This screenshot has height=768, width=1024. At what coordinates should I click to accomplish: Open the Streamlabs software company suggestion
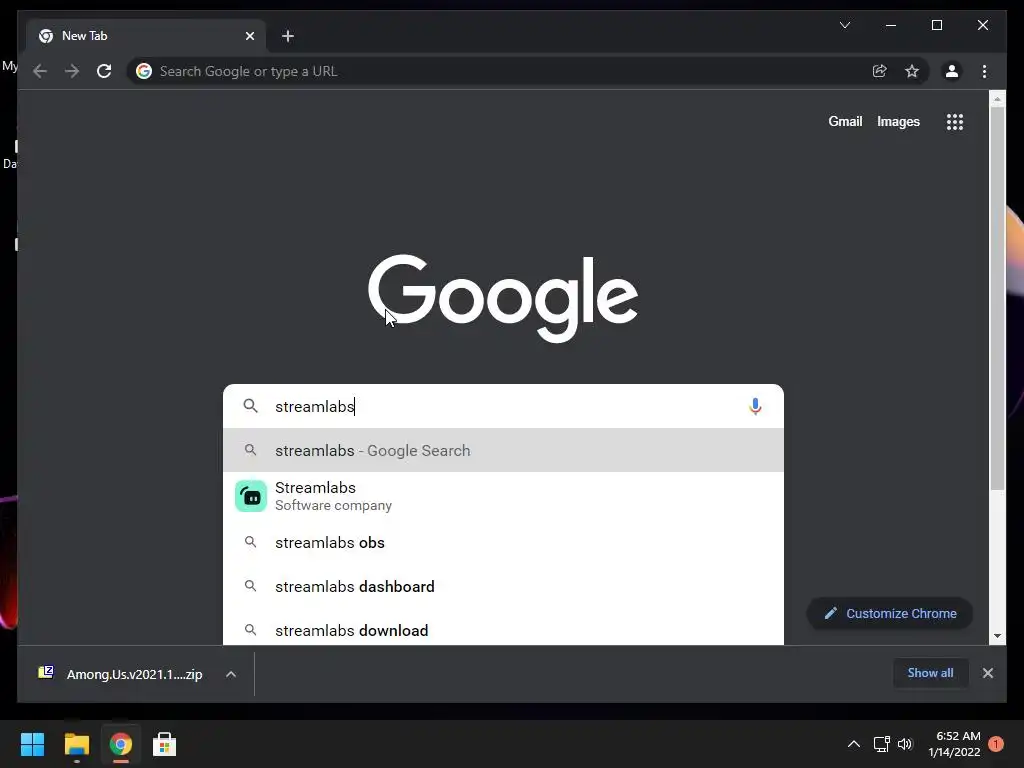click(x=503, y=496)
